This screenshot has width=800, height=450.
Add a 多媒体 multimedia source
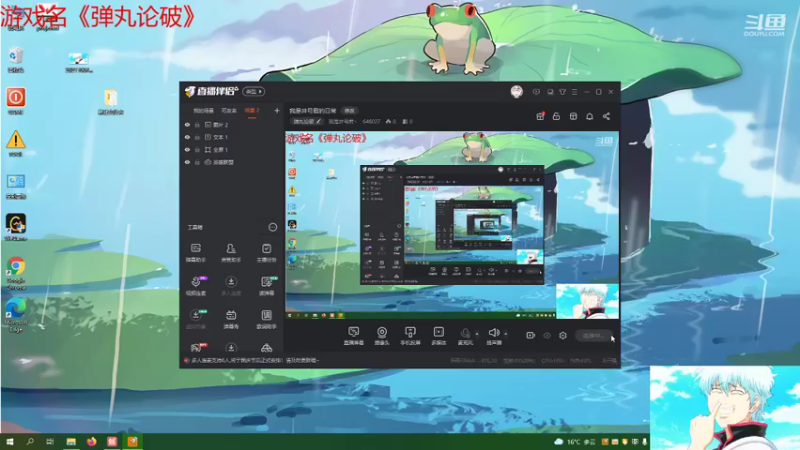tap(438, 336)
